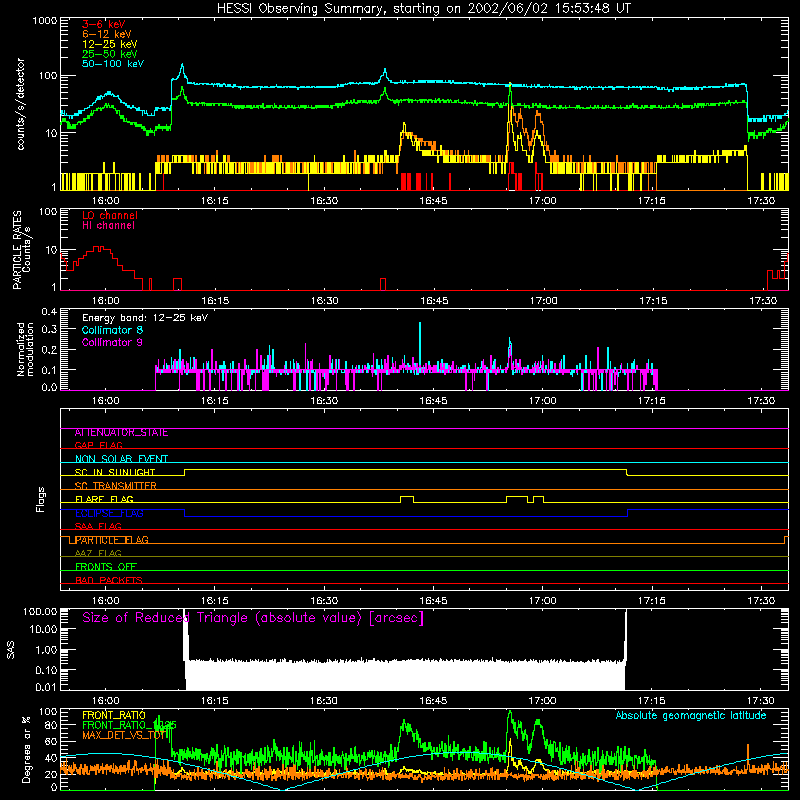Click the ECLIPSE_FLAG label

(109, 513)
